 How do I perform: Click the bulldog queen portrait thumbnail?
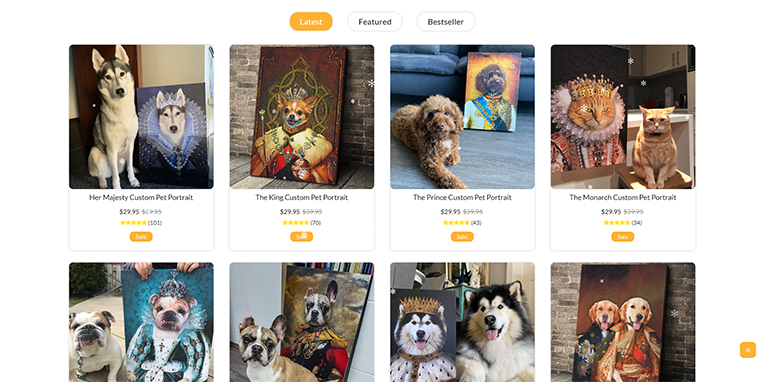(x=141, y=322)
